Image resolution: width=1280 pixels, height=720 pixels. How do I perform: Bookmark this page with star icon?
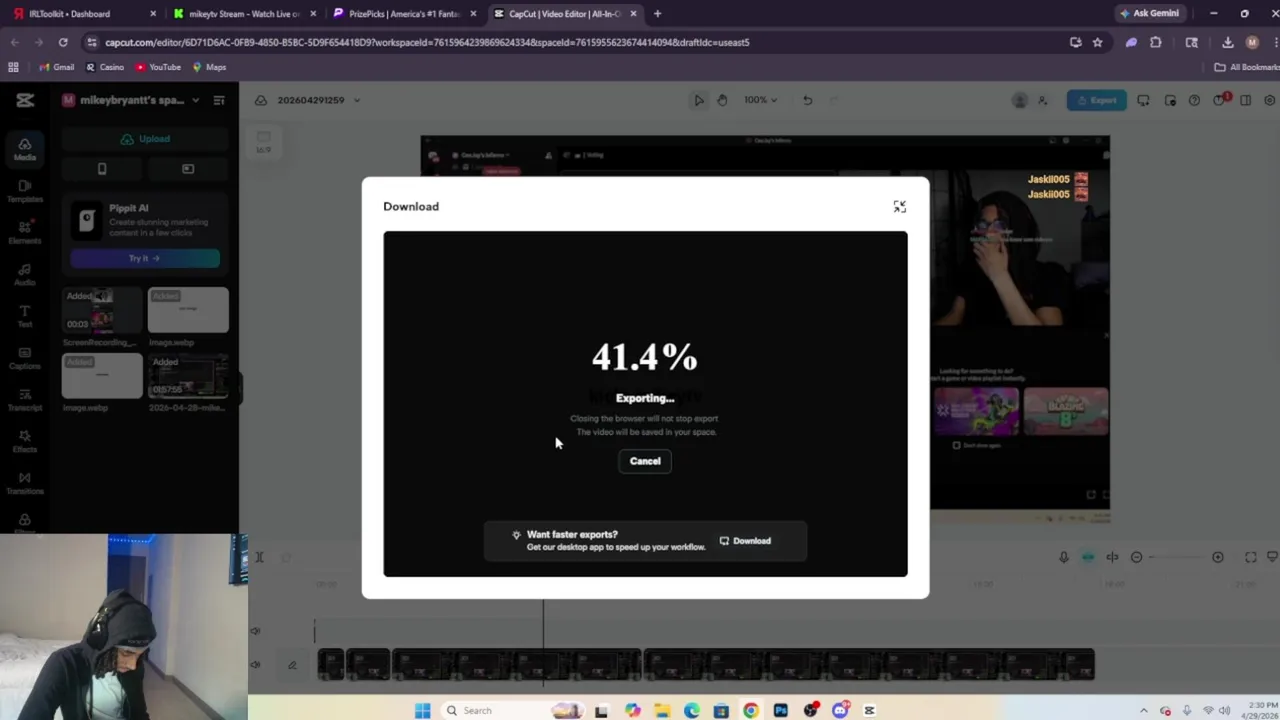[1097, 42]
